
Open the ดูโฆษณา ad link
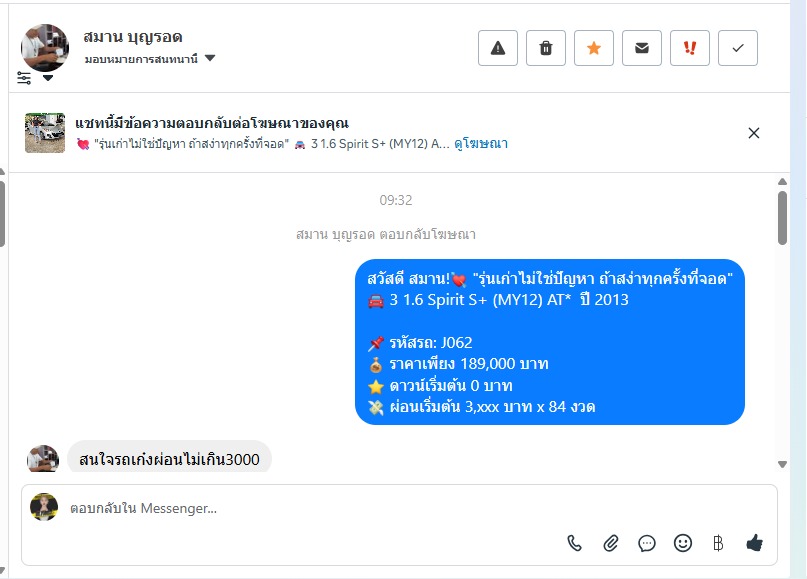tap(481, 144)
